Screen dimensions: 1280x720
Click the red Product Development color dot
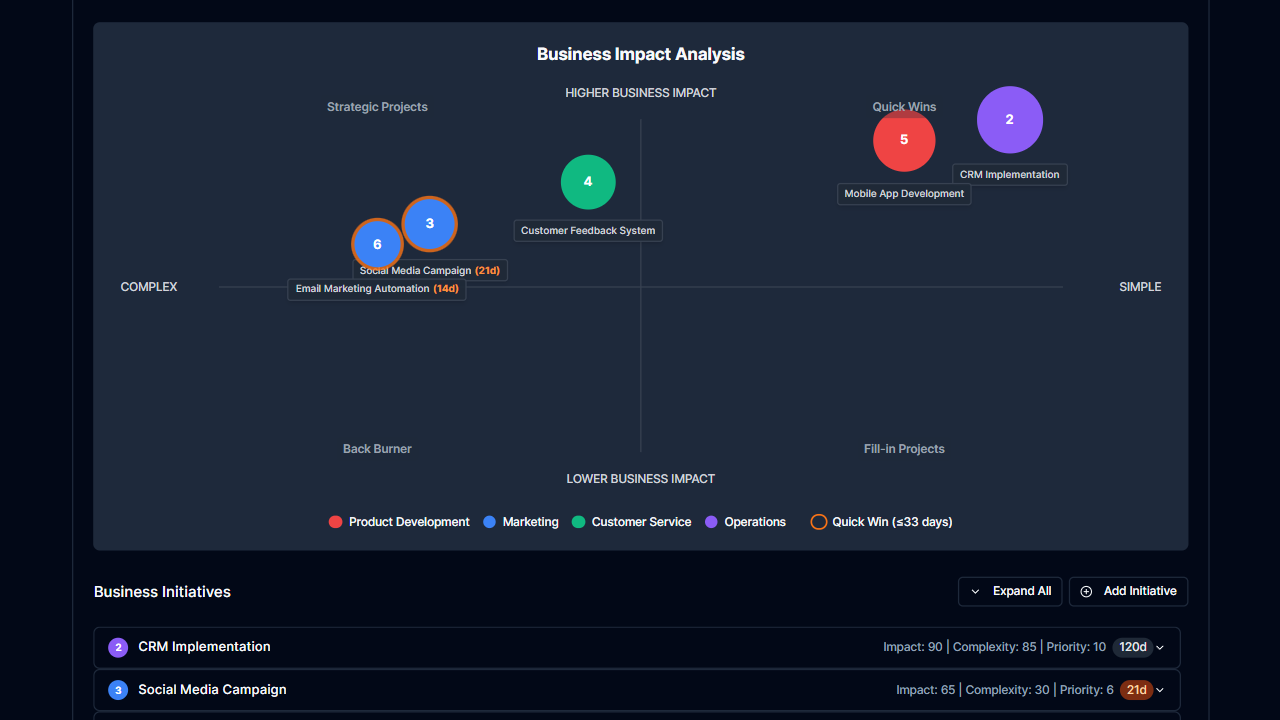(x=335, y=521)
